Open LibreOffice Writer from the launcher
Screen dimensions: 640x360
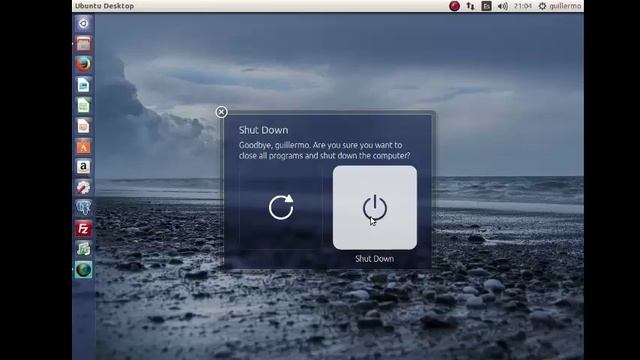tap(84, 85)
